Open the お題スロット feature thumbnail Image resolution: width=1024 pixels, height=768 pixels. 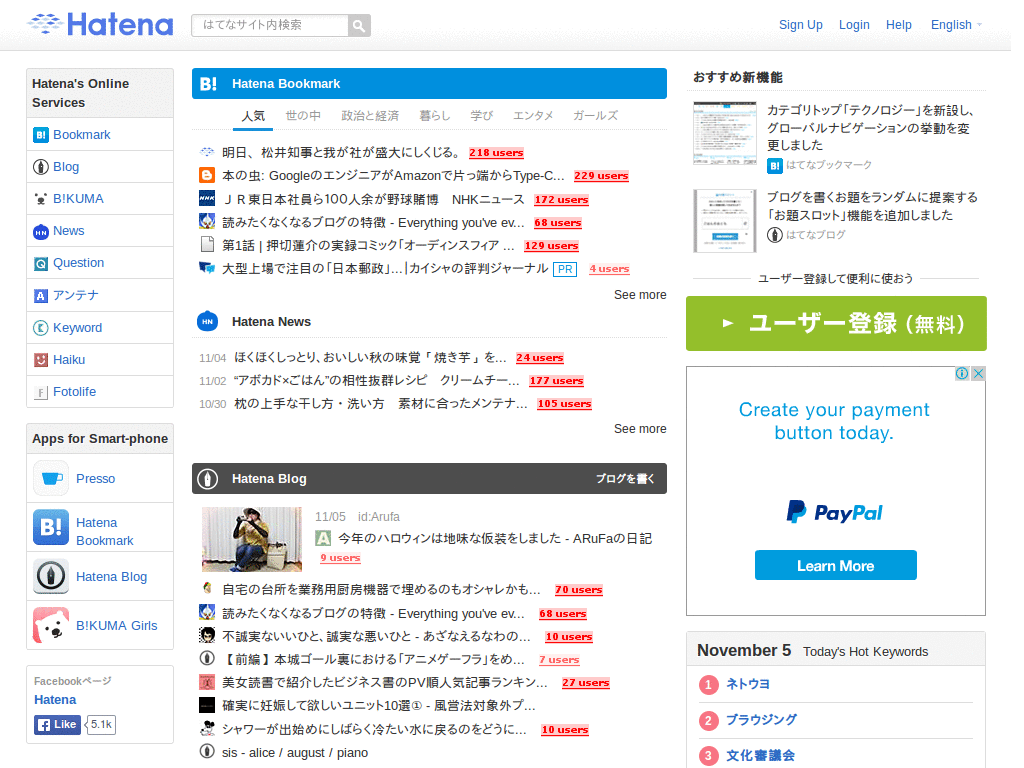(x=725, y=221)
